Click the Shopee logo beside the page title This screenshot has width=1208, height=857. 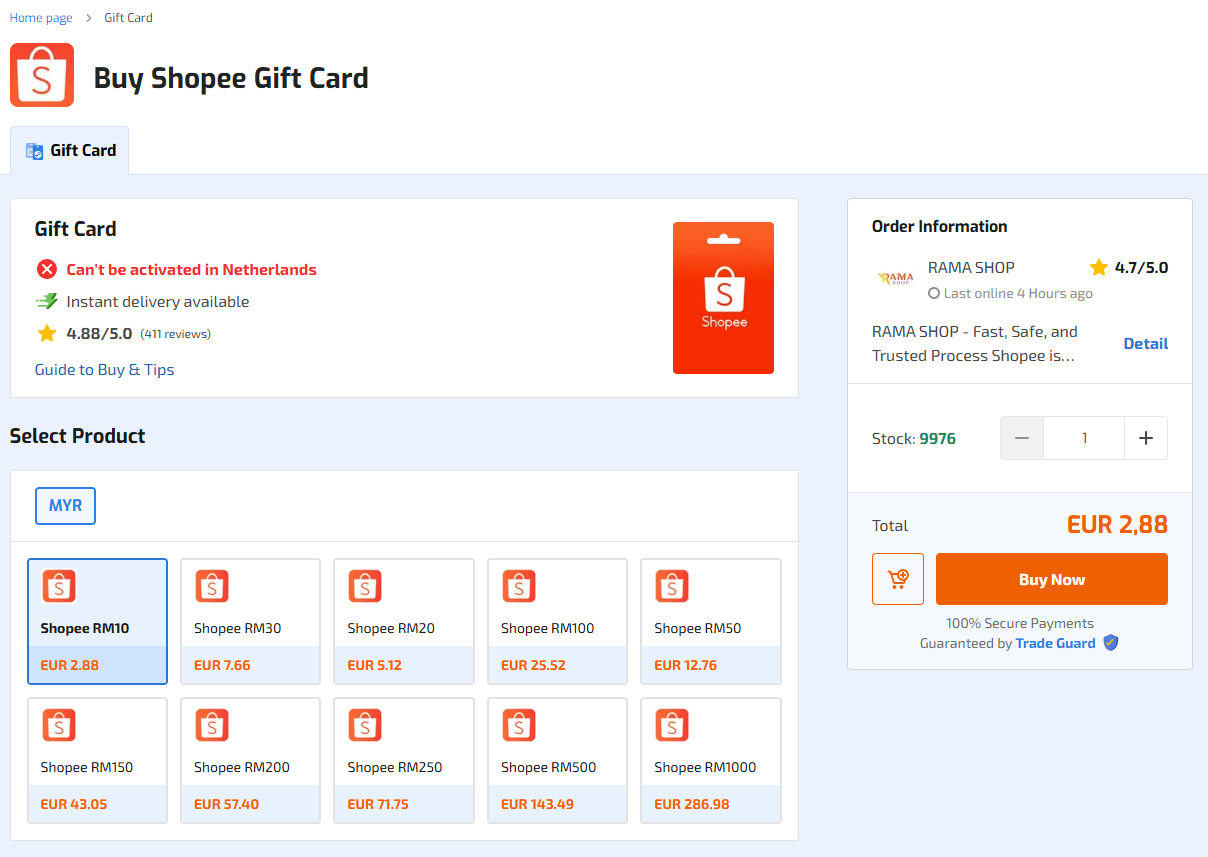coord(42,75)
